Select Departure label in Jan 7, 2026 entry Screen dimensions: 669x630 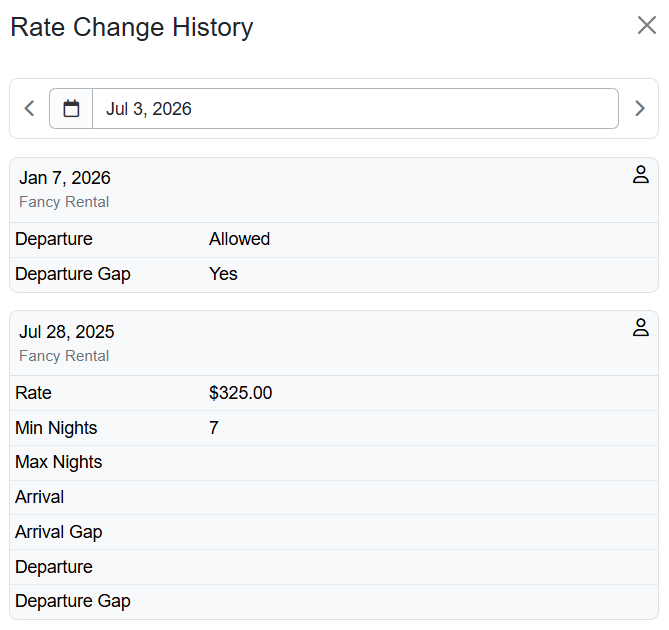click(x=54, y=239)
